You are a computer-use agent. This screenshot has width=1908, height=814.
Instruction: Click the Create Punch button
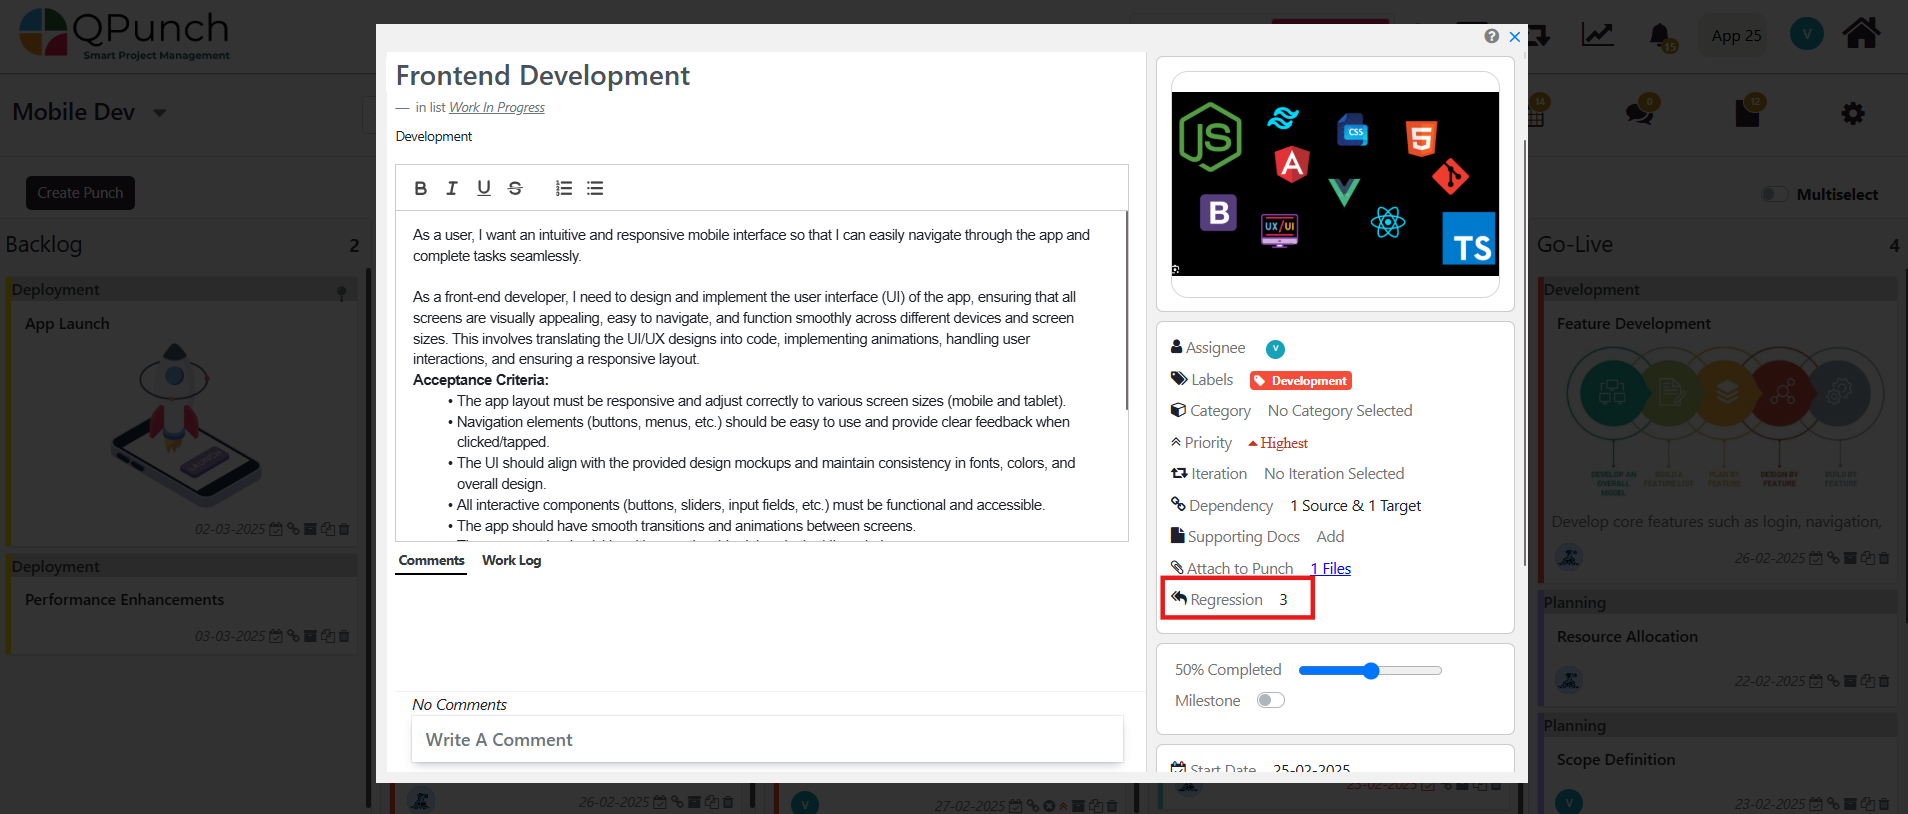coord(80,193)
